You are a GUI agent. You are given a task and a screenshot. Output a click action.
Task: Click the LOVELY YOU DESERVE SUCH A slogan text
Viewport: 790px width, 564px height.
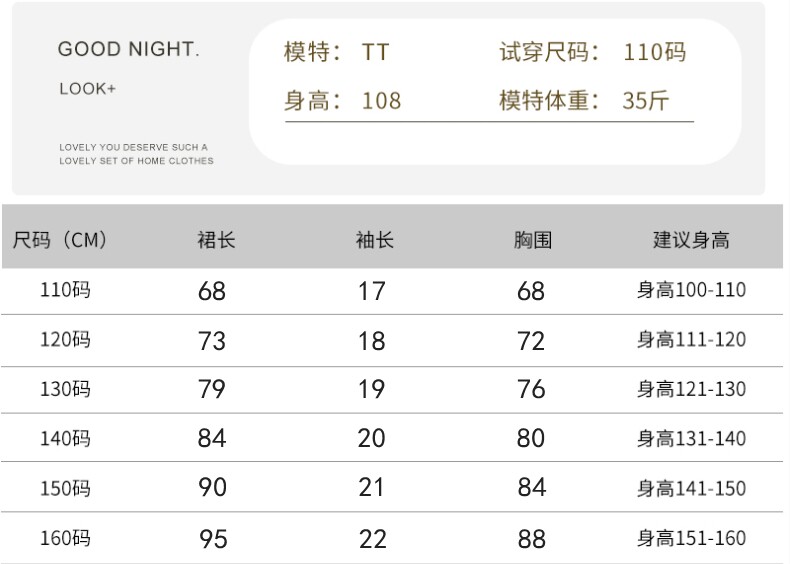(134, 147)
